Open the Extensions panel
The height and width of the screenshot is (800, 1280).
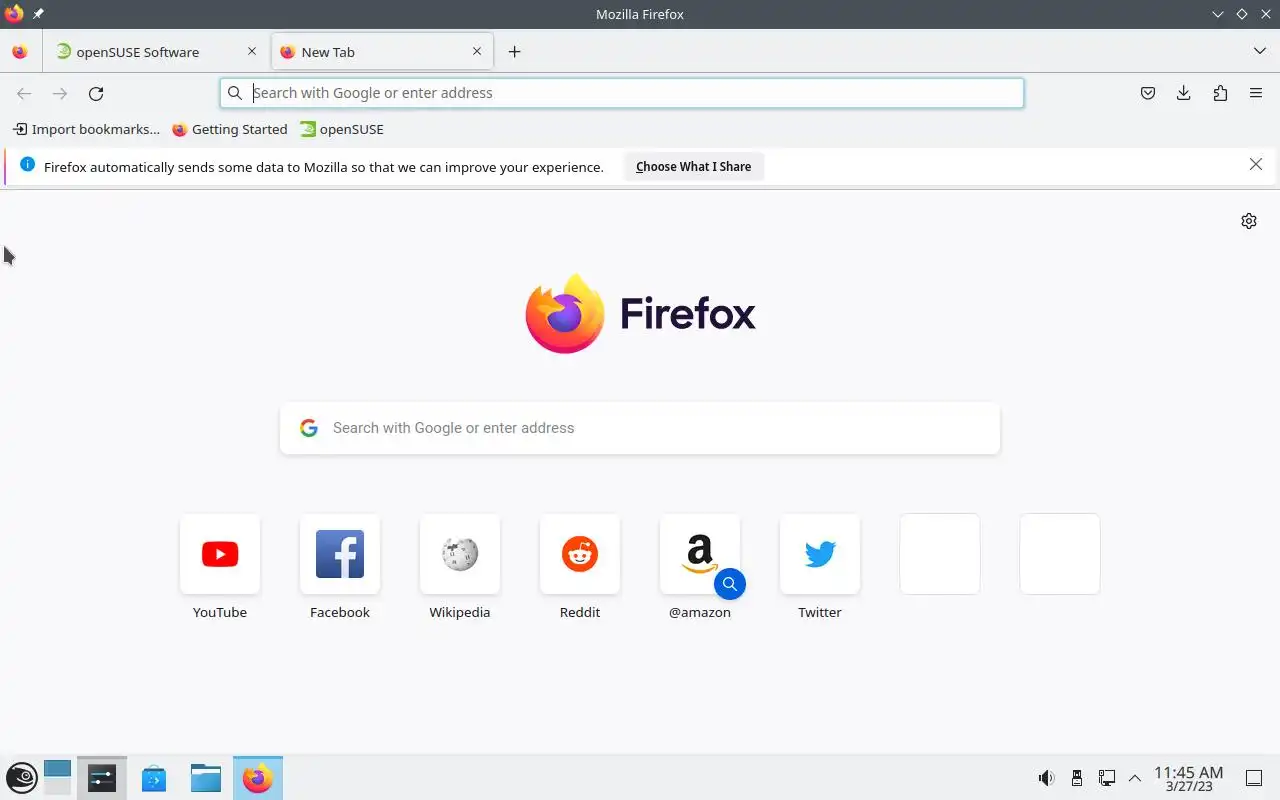[x=1220, y=93]
